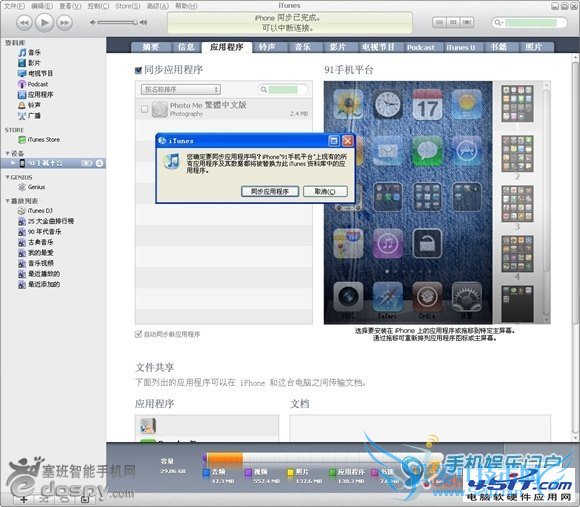Collapse the 设备 section in sidebar
Image resolution: width=580 pixels, height=507 pixels.
pyautogui.click(x=7, y=153)
